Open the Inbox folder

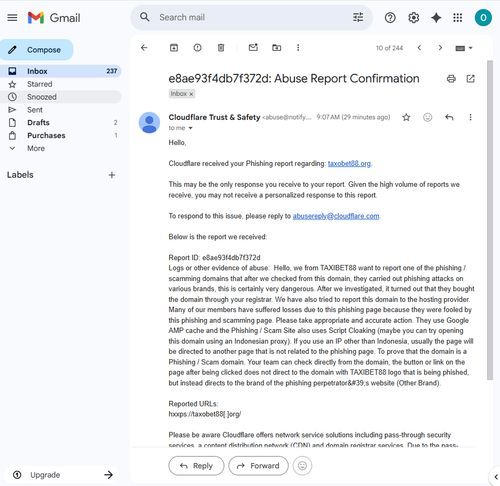coord(60,71)
